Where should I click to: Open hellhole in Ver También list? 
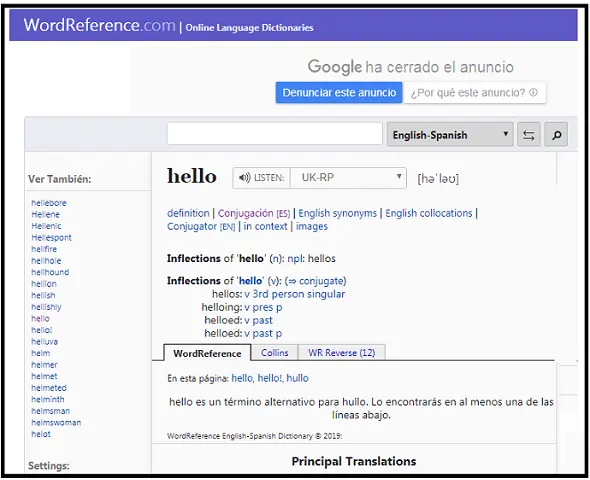tap(46, 261)
